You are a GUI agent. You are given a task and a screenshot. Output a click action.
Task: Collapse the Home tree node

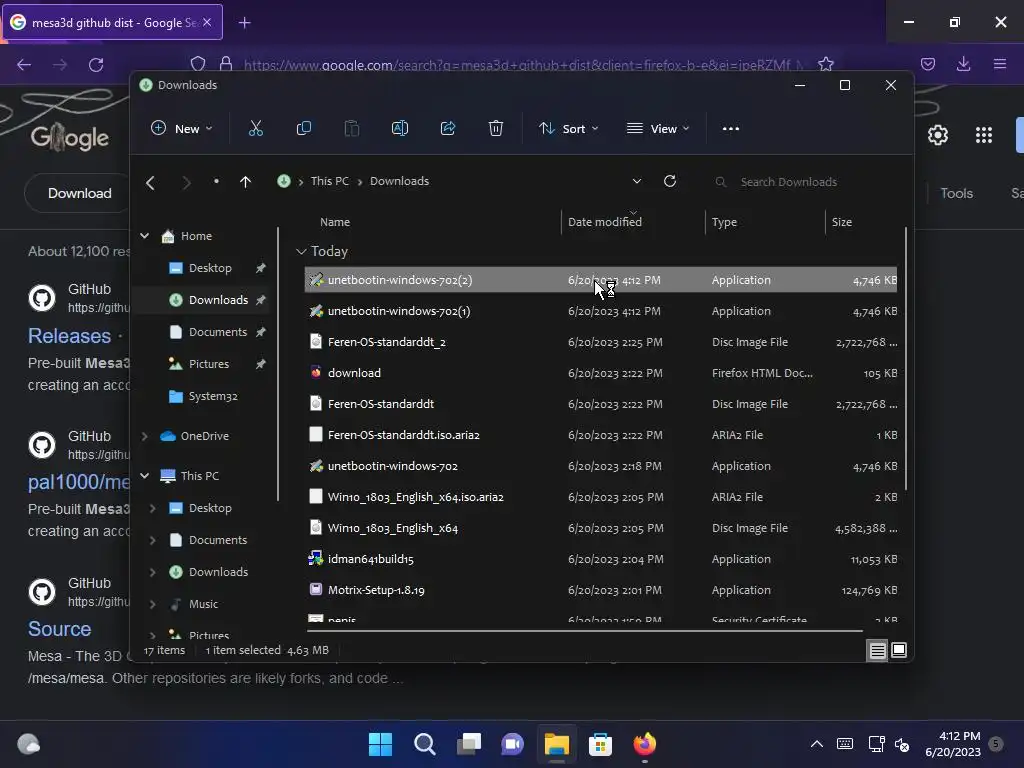pyautogui.click(x=144, y=236)
